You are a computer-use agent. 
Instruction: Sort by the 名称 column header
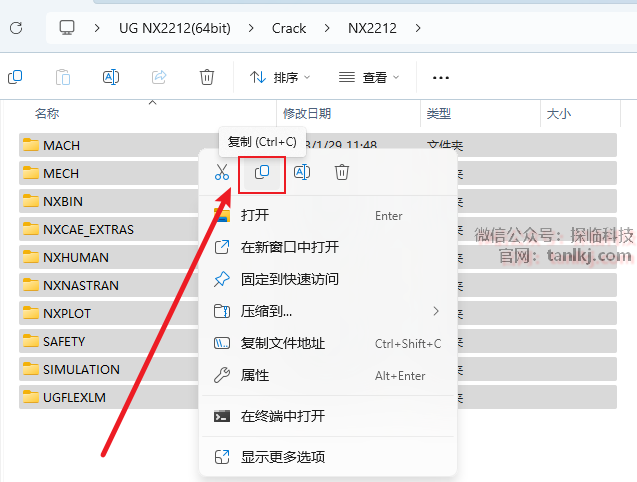pyautogui.click(x=47, y=113)
